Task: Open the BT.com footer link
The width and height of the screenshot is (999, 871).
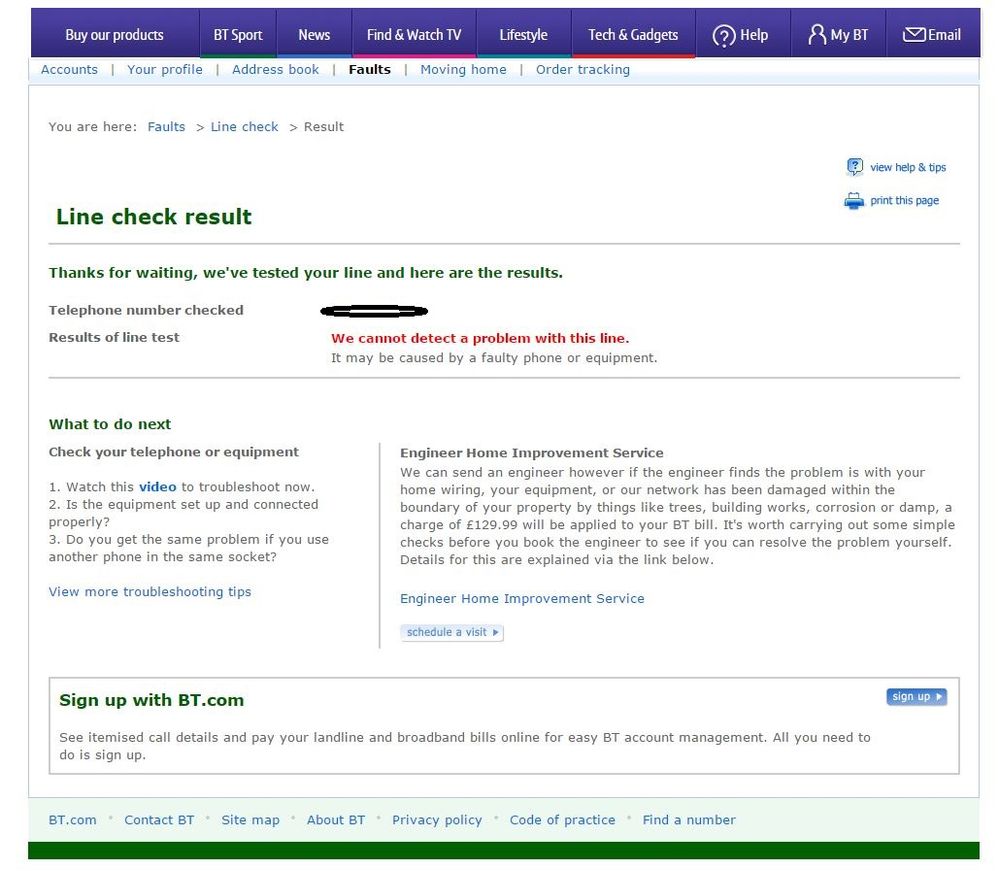Action: (x=73, y=820)
